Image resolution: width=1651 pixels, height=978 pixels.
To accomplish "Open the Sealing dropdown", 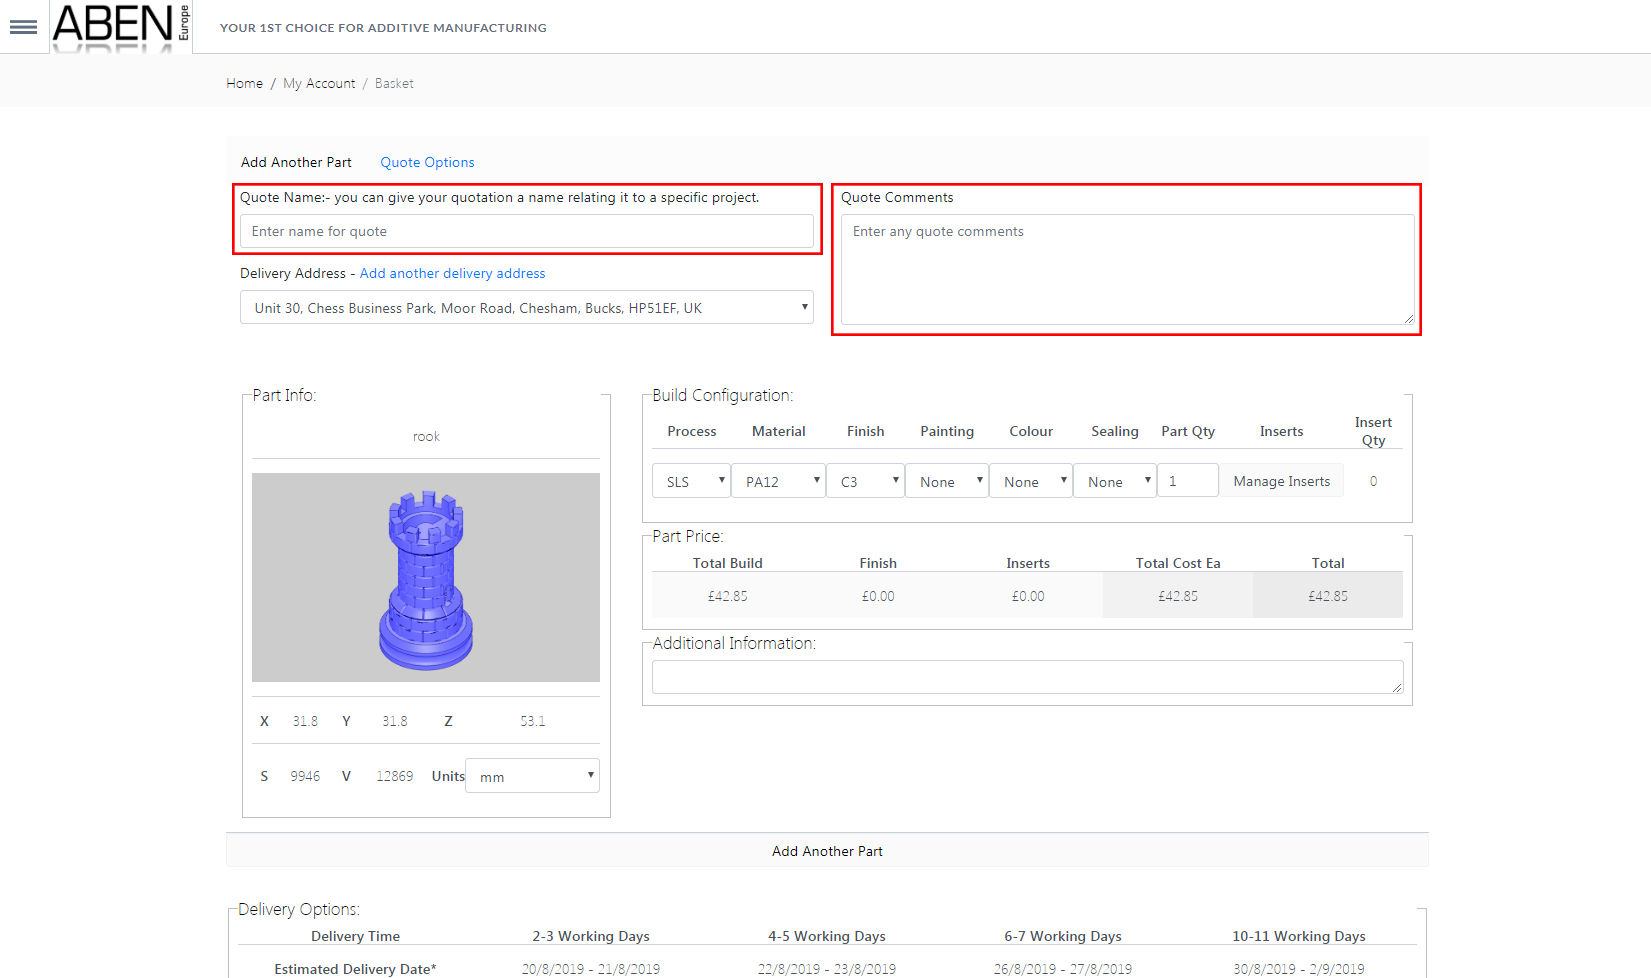I will pos(1115,482).
